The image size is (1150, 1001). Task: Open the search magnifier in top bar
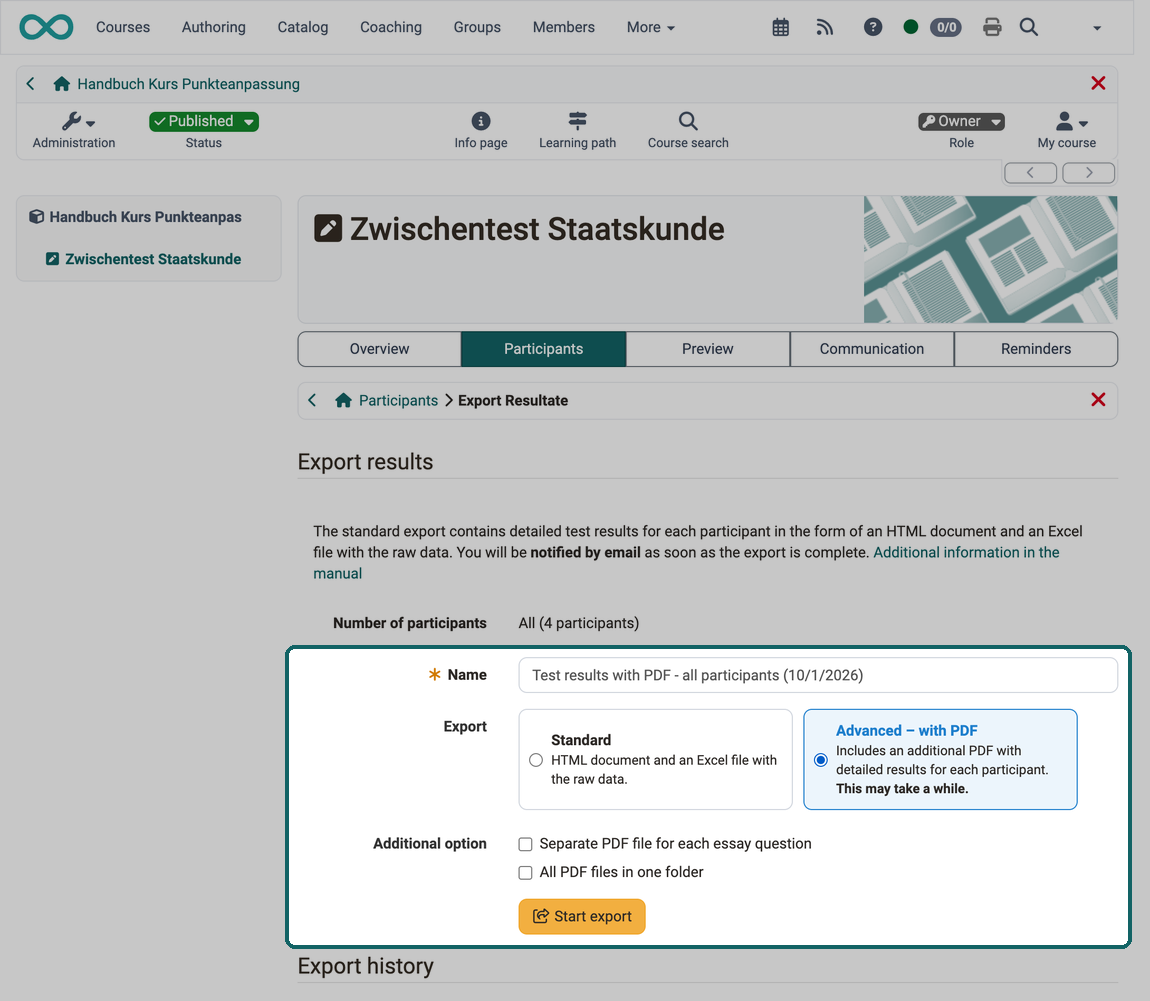coord(1029,27)
